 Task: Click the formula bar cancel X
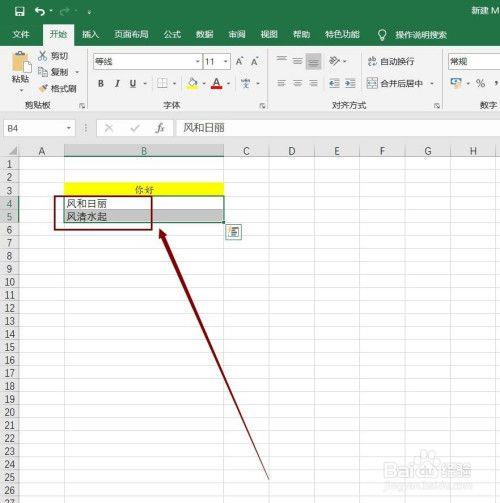coord(109,128)
